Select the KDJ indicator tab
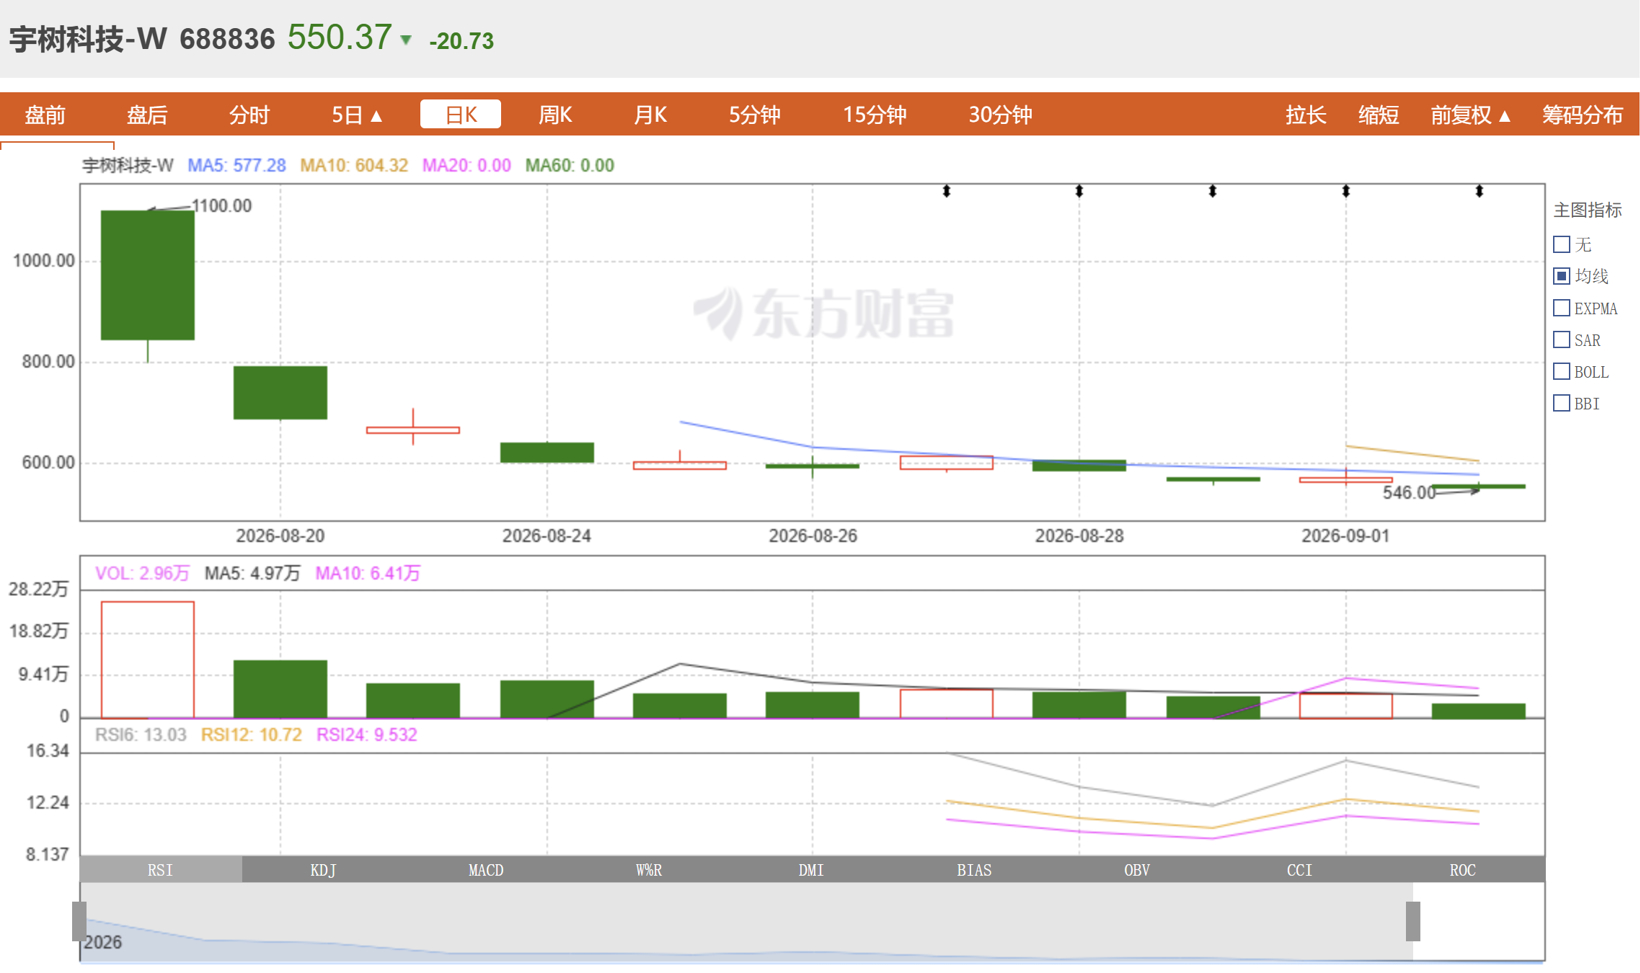Image resolution: width=1640 pixels, height=973 pixels. click(x=323, y=870)
